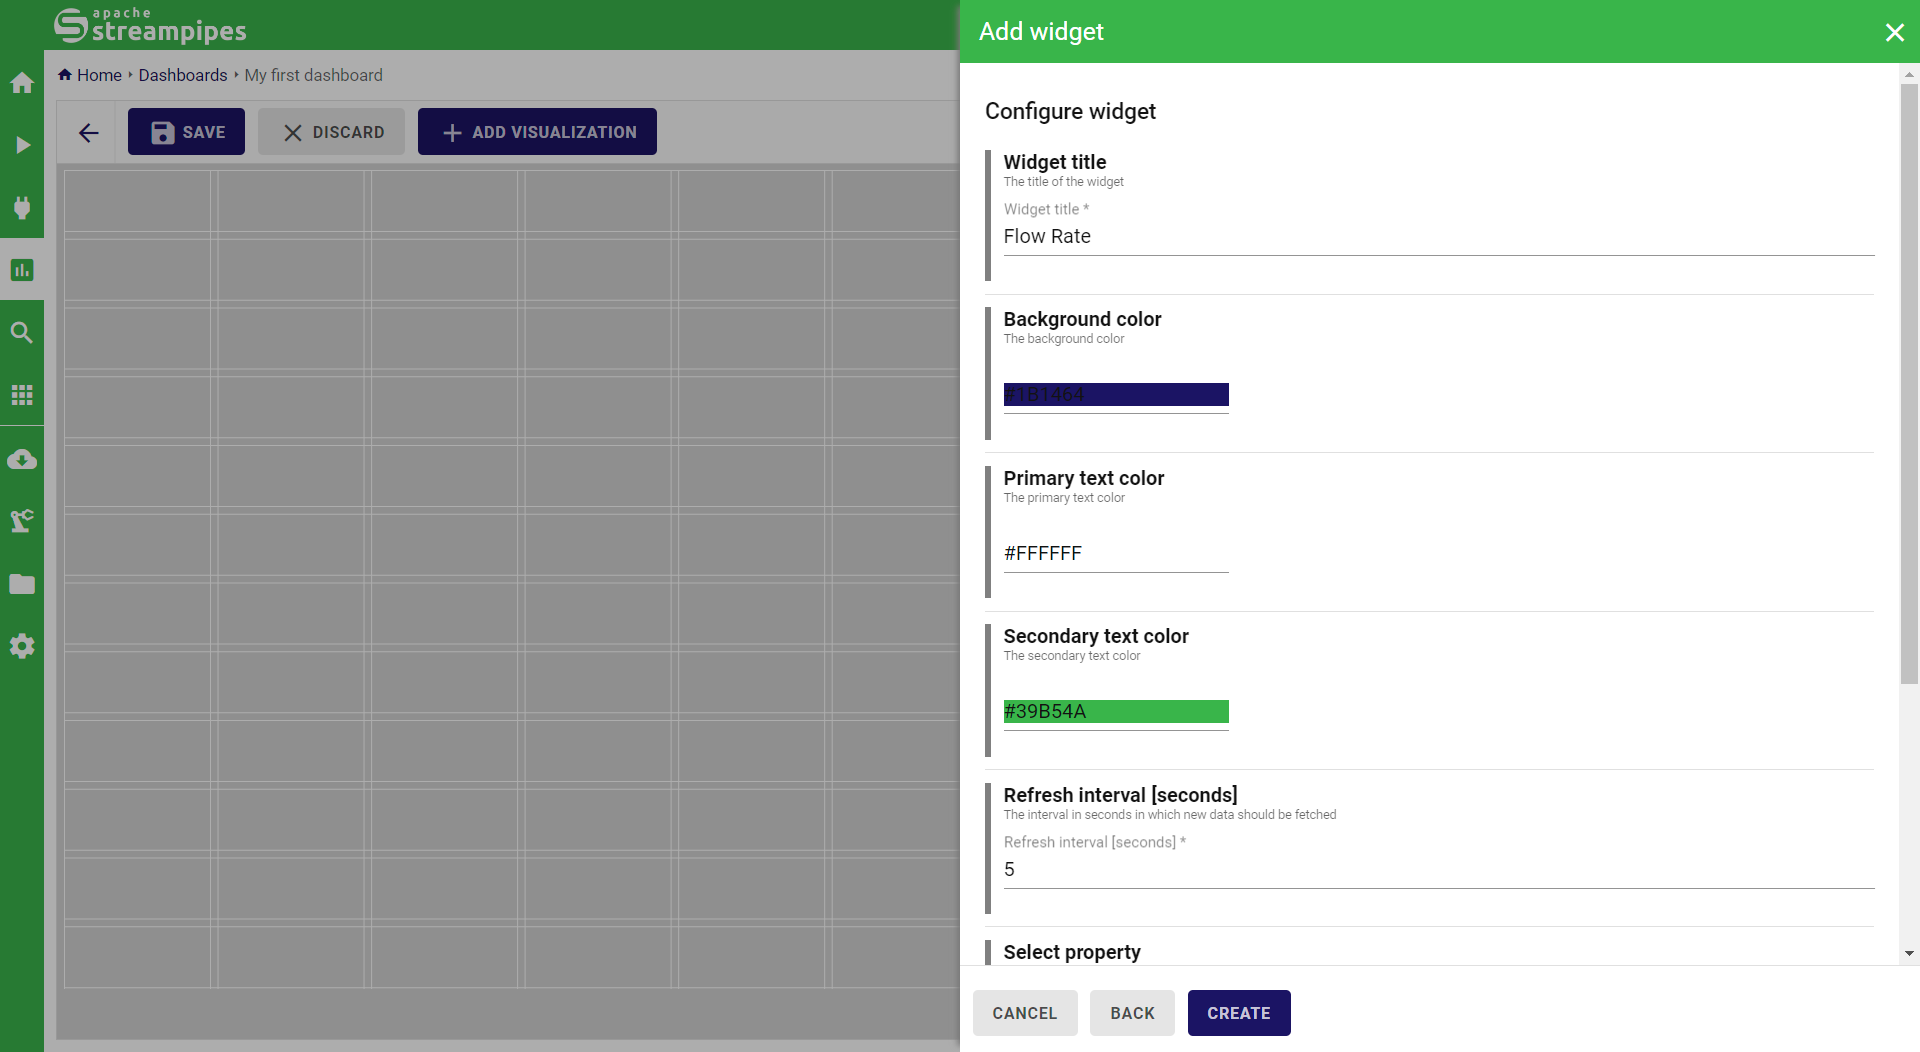Click the Widget title input field

point(1438,237)
